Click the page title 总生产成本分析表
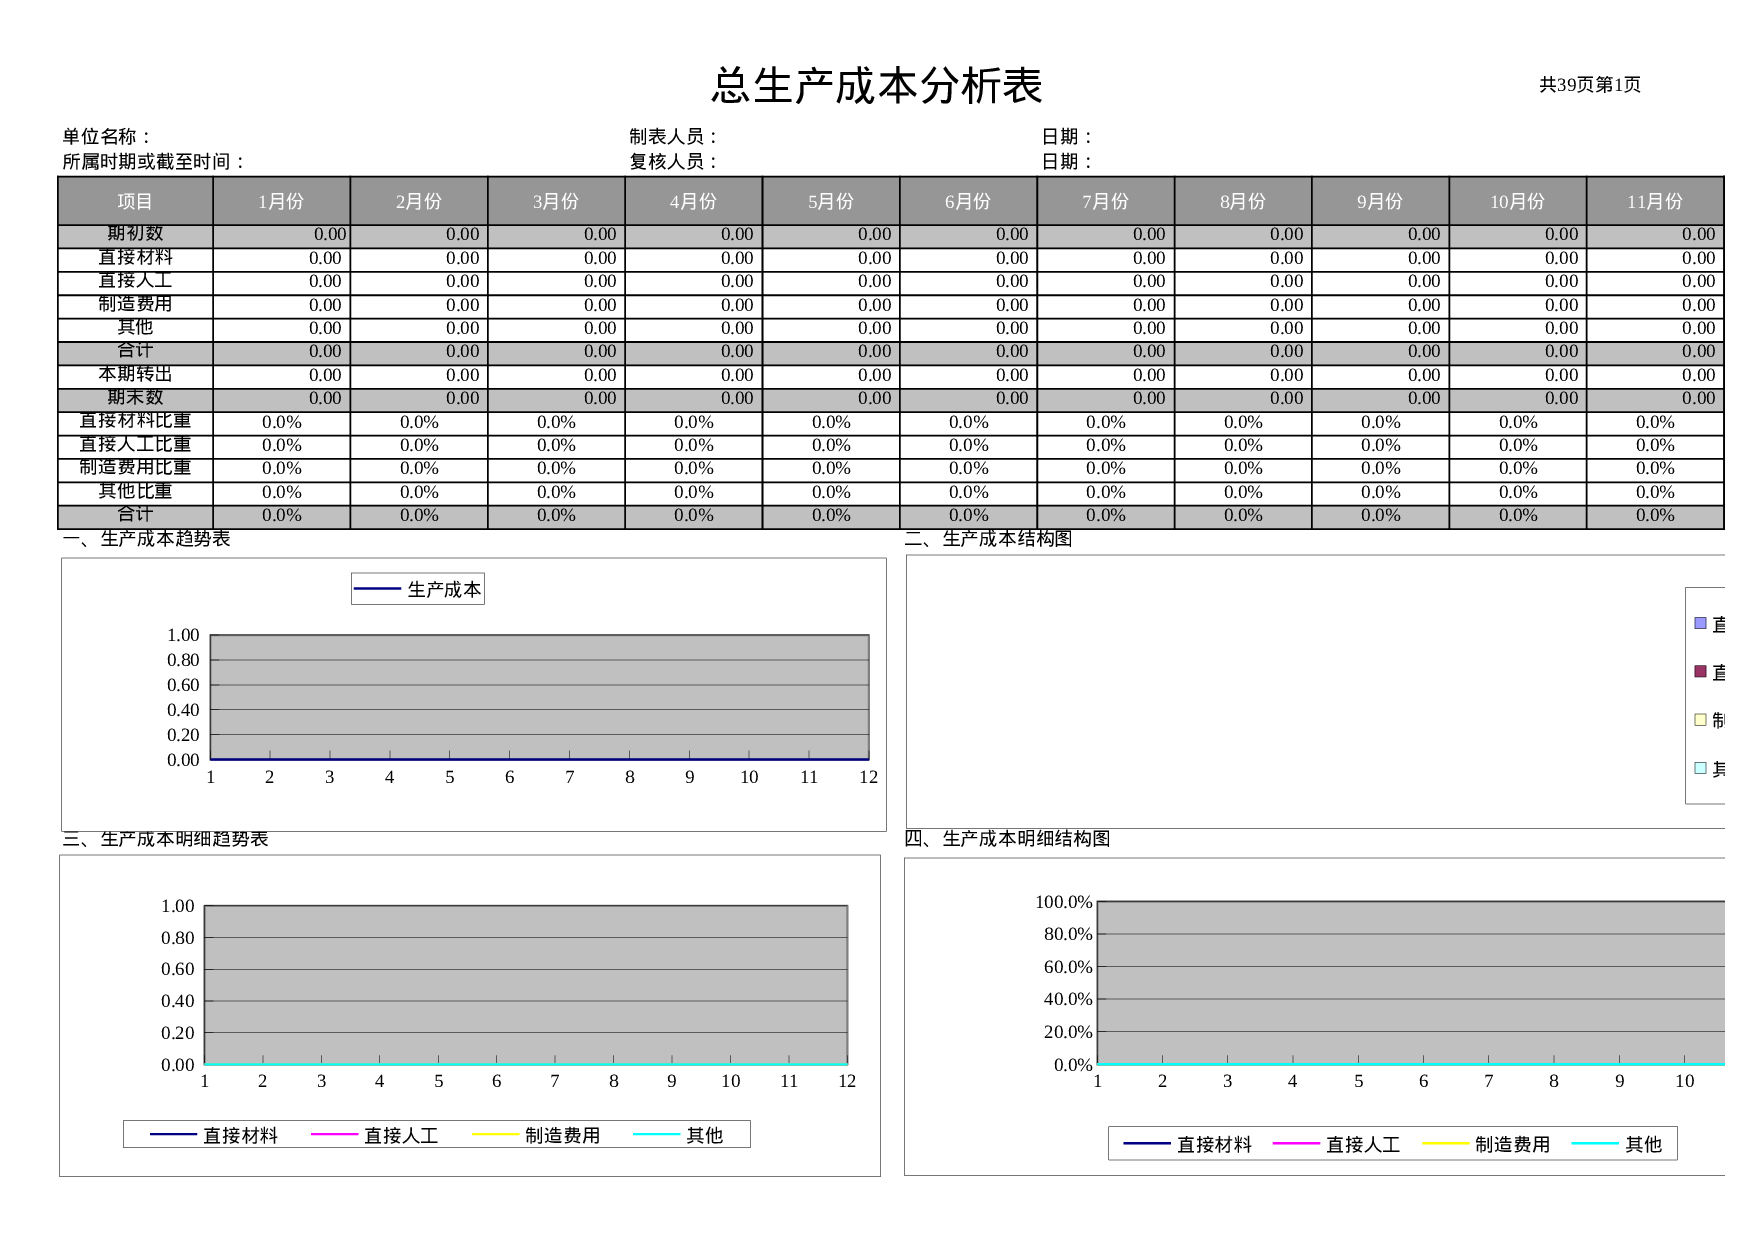This screenshot has width=1754, height=1240. [876, 85]
